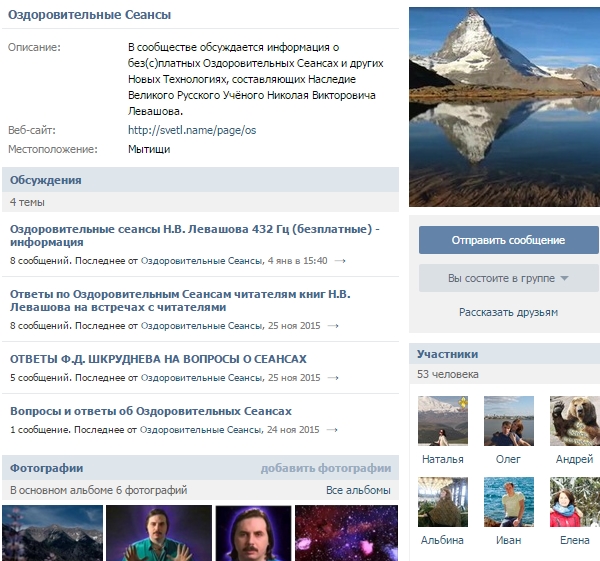Click the 4 темы topics count
The image size is (600, 561).
27,202
